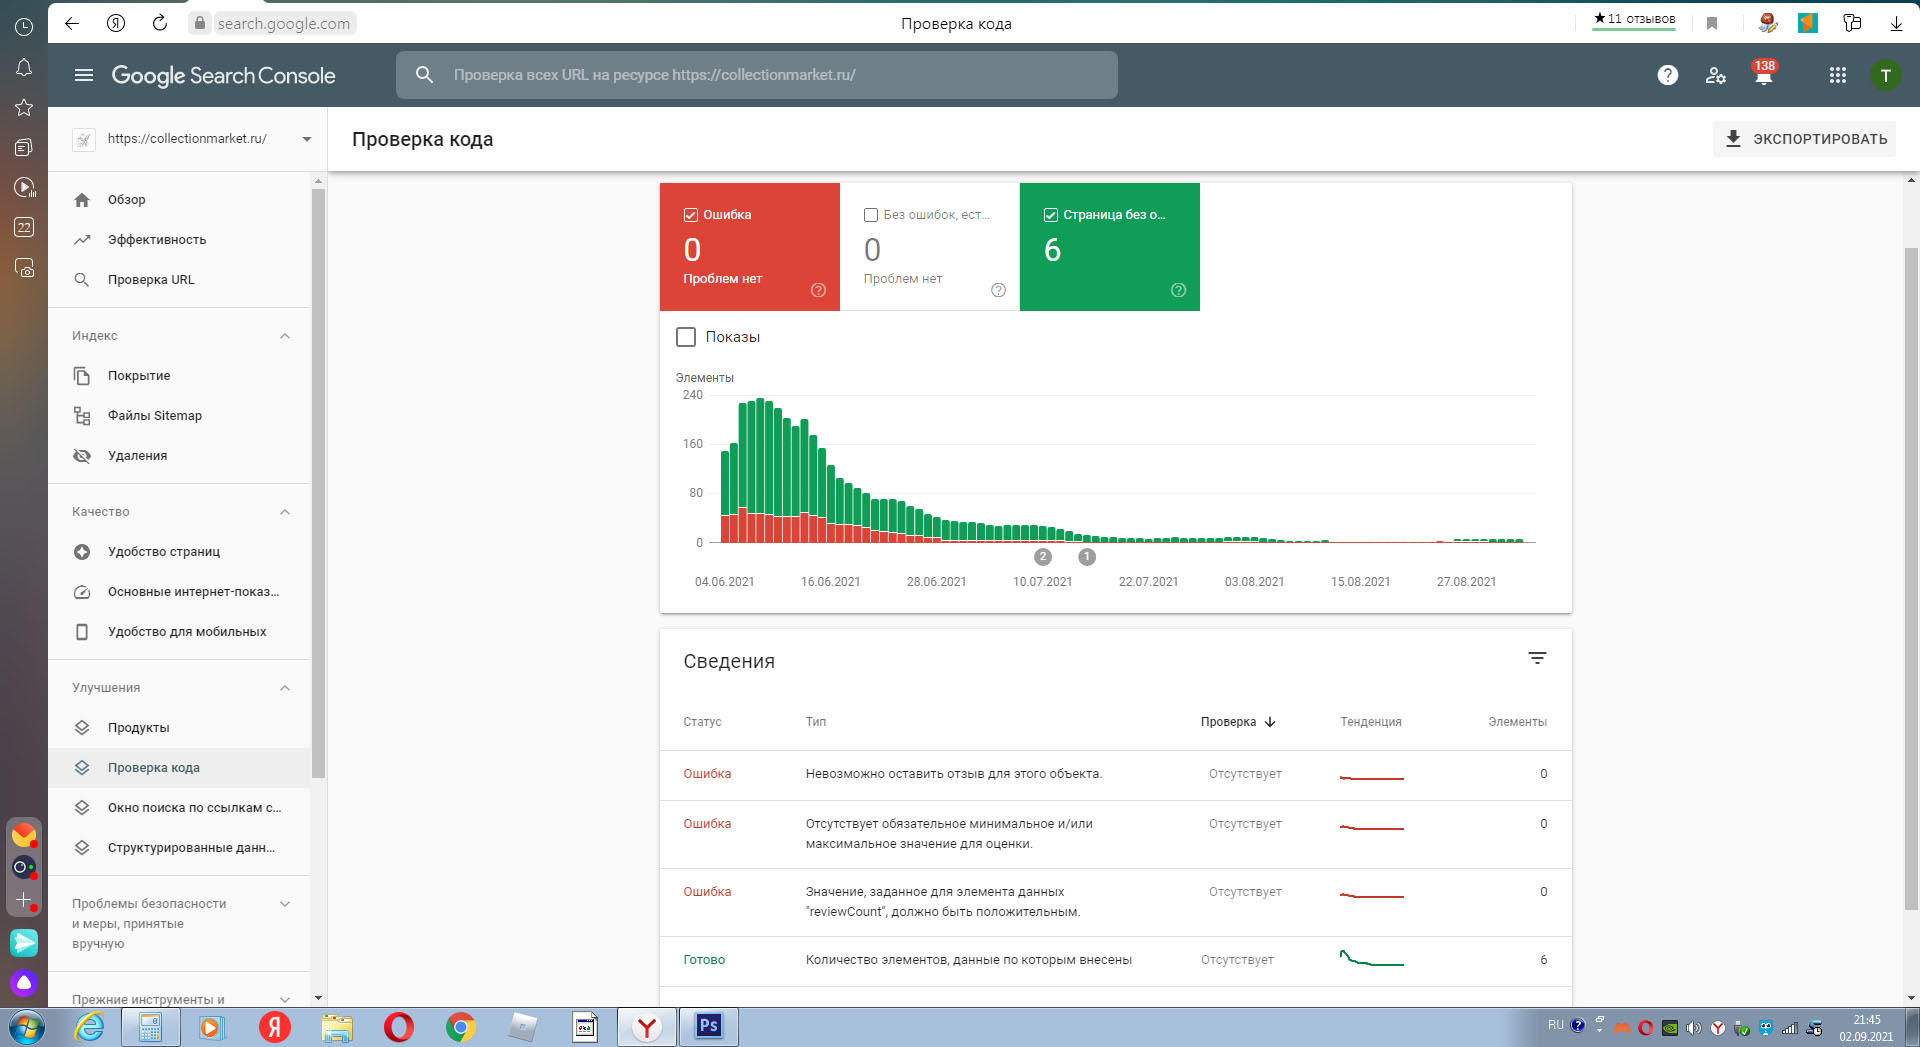
Task: Click the sidebar vertical scrollbar
Action: [318, 483]
